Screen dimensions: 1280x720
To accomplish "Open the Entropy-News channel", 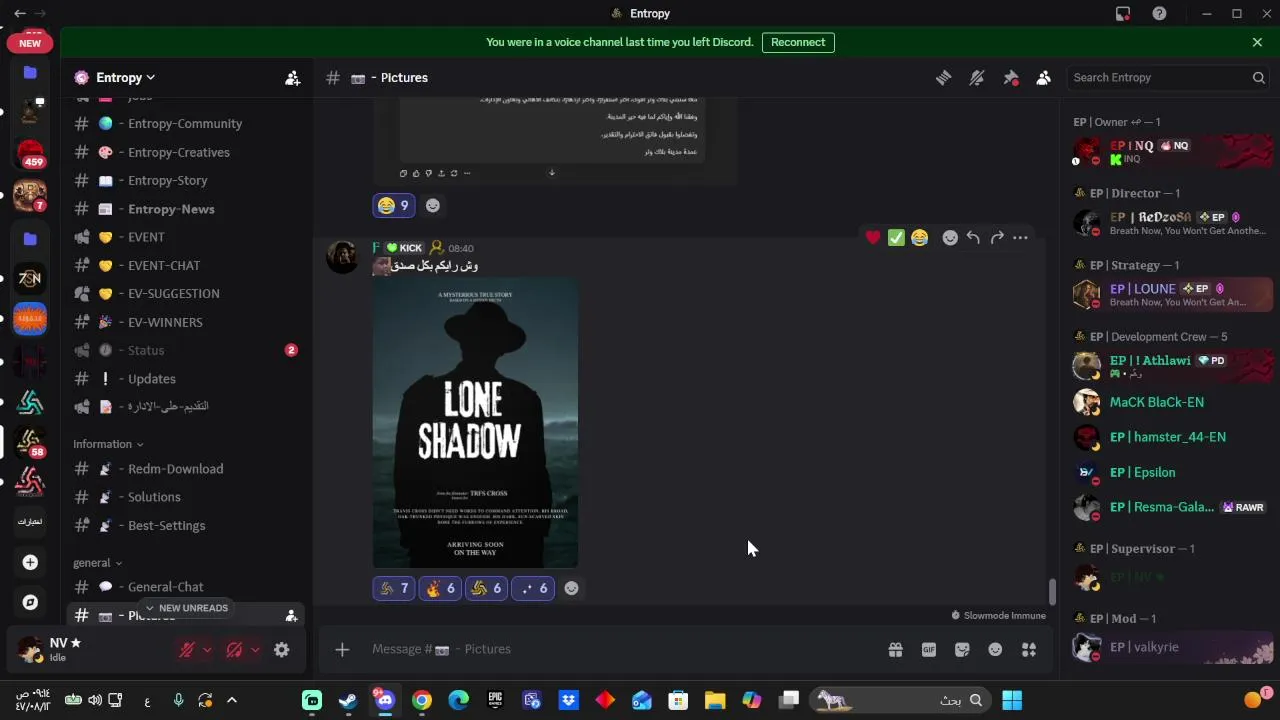I will (x=185, y=209).
